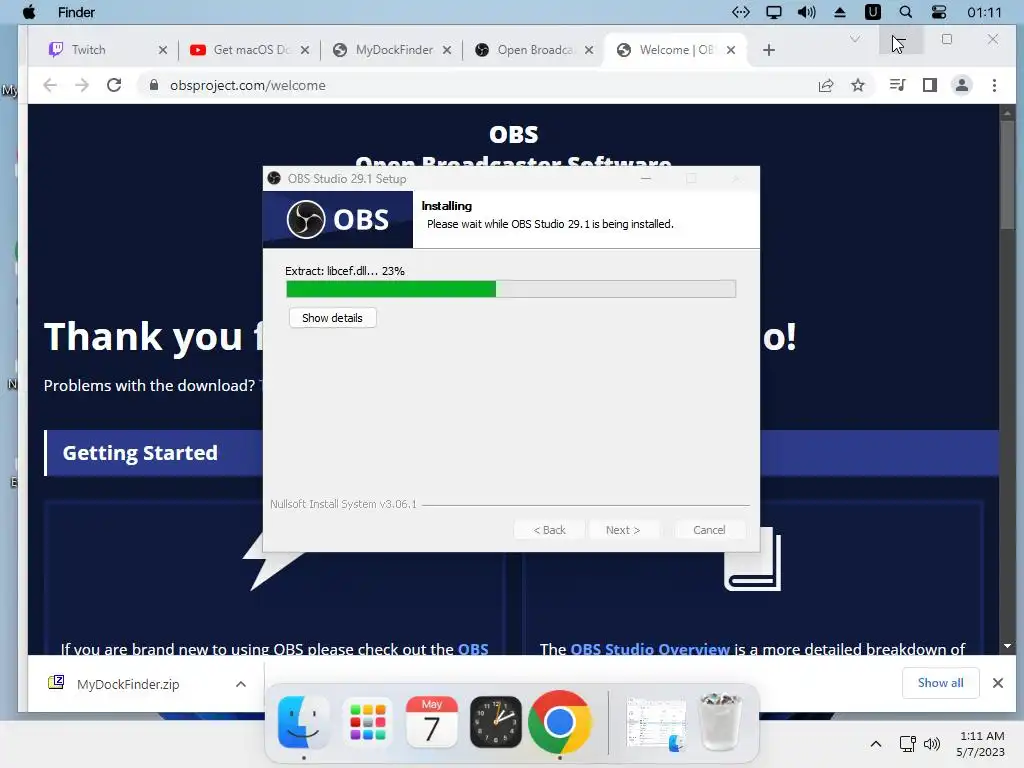Close the Twitch tab
Image resolution: width=1024 pixels, height=768 pixels.
tap(163, 50)
